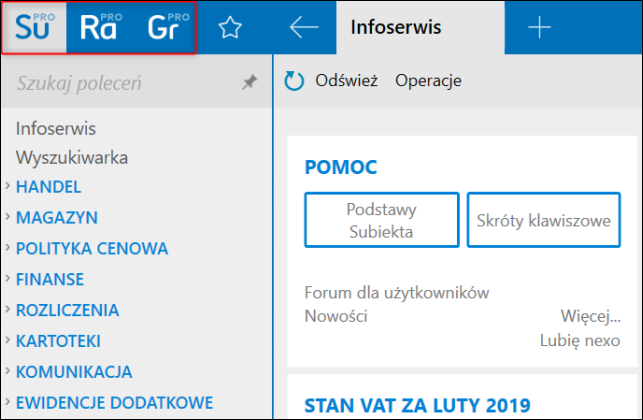Expand the KARTOTEKI group
Screen dimensions: 643x420
(x=58, y=341)
